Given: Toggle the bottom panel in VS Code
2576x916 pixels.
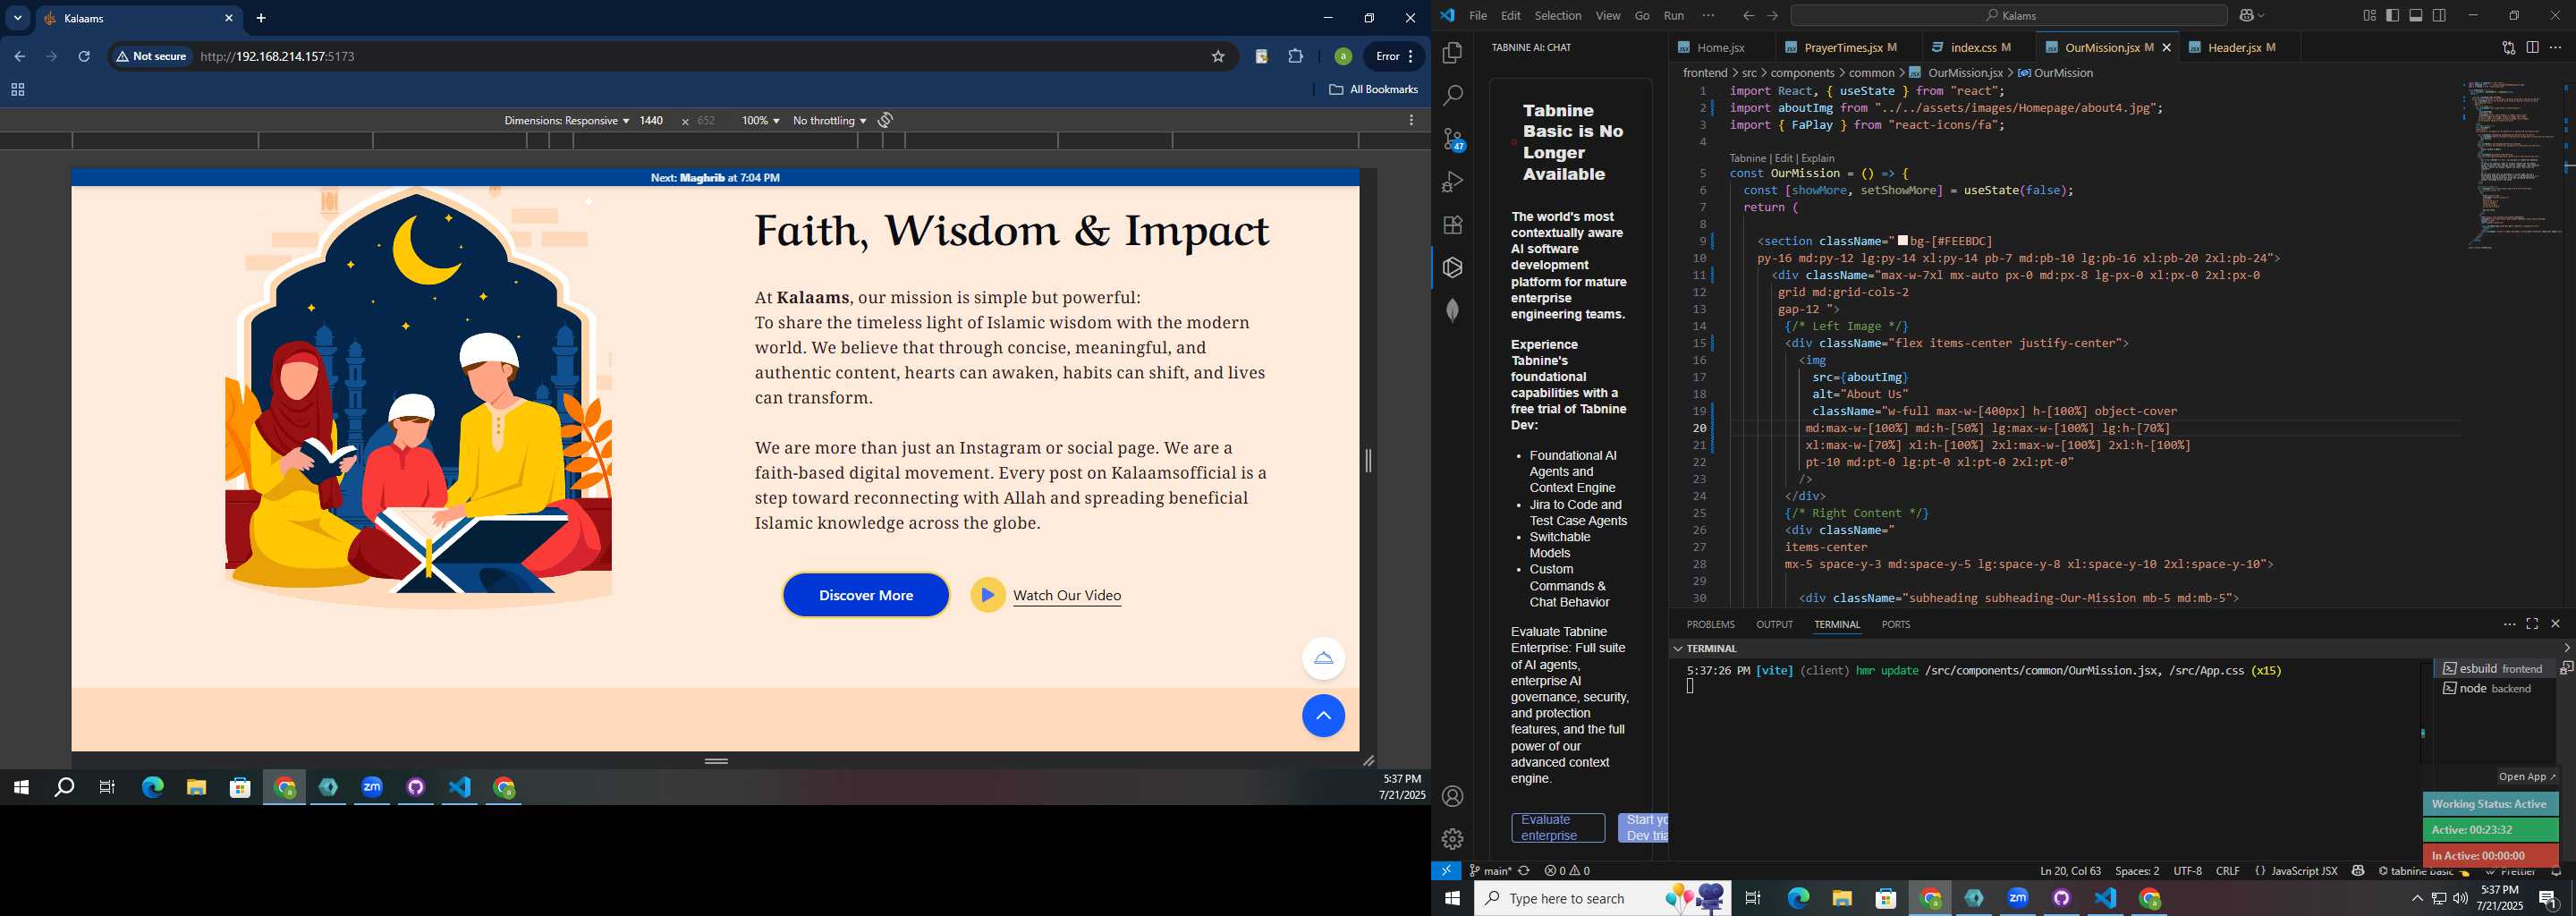Looking at the screenshot, I should tap(2416, 15).
